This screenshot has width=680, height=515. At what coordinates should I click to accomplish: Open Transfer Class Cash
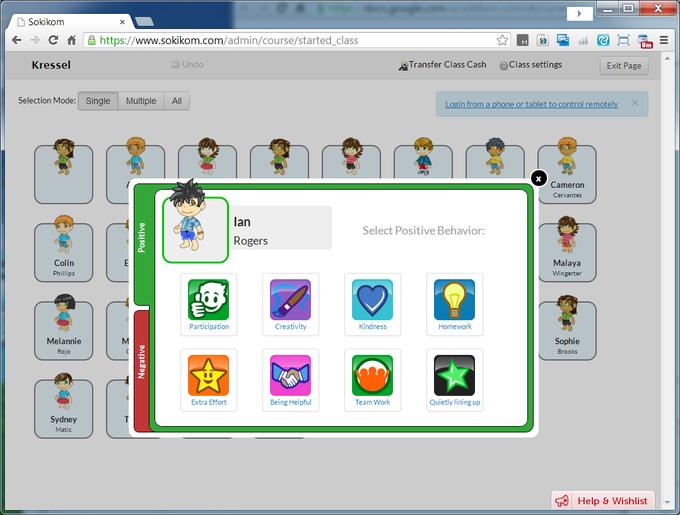coord(442,65)
